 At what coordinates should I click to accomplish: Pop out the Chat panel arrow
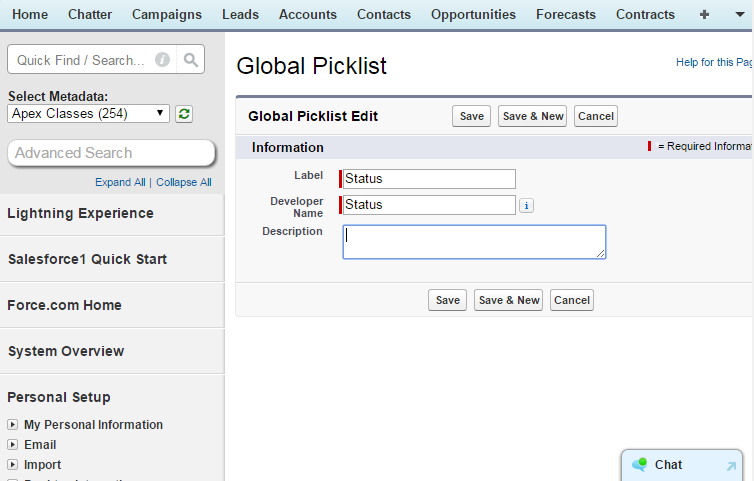[x=731, y=466]
